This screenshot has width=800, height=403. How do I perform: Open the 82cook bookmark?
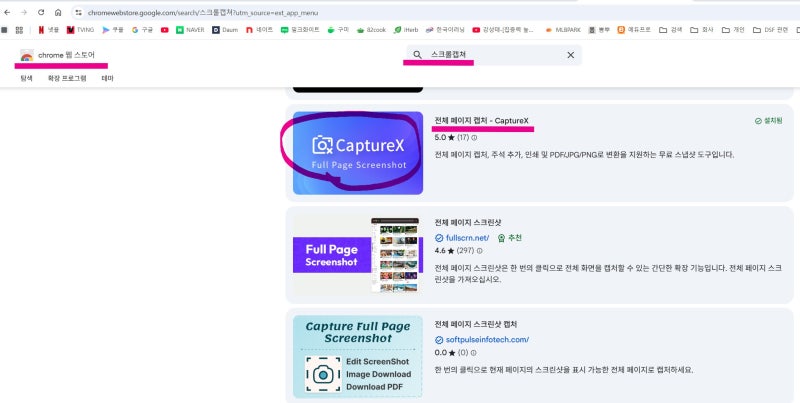pyautogui.click(x=371, y=30)
